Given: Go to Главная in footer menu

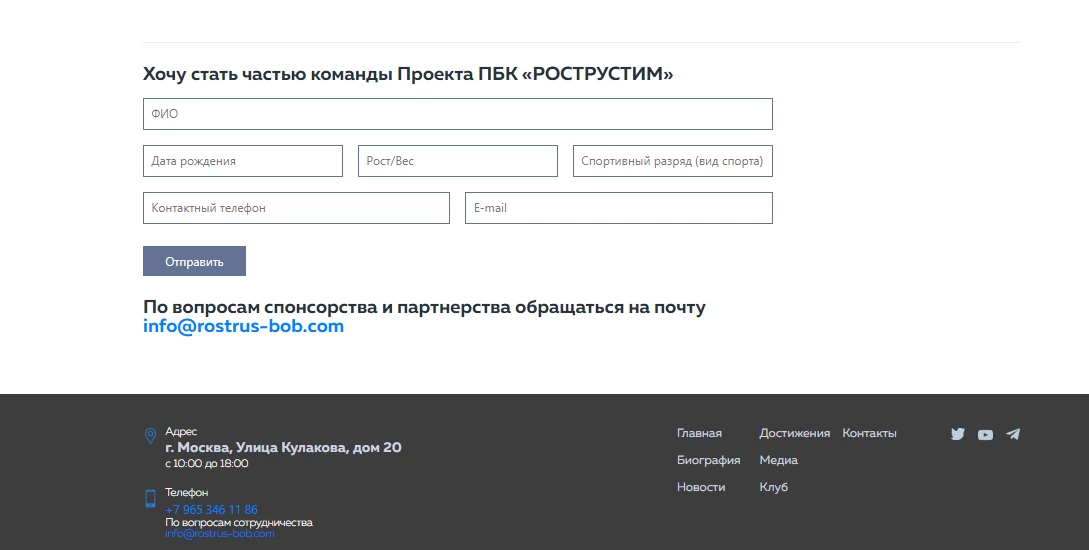Looking at the screenshot, I should pyautogui.click(x=699, y=433).
